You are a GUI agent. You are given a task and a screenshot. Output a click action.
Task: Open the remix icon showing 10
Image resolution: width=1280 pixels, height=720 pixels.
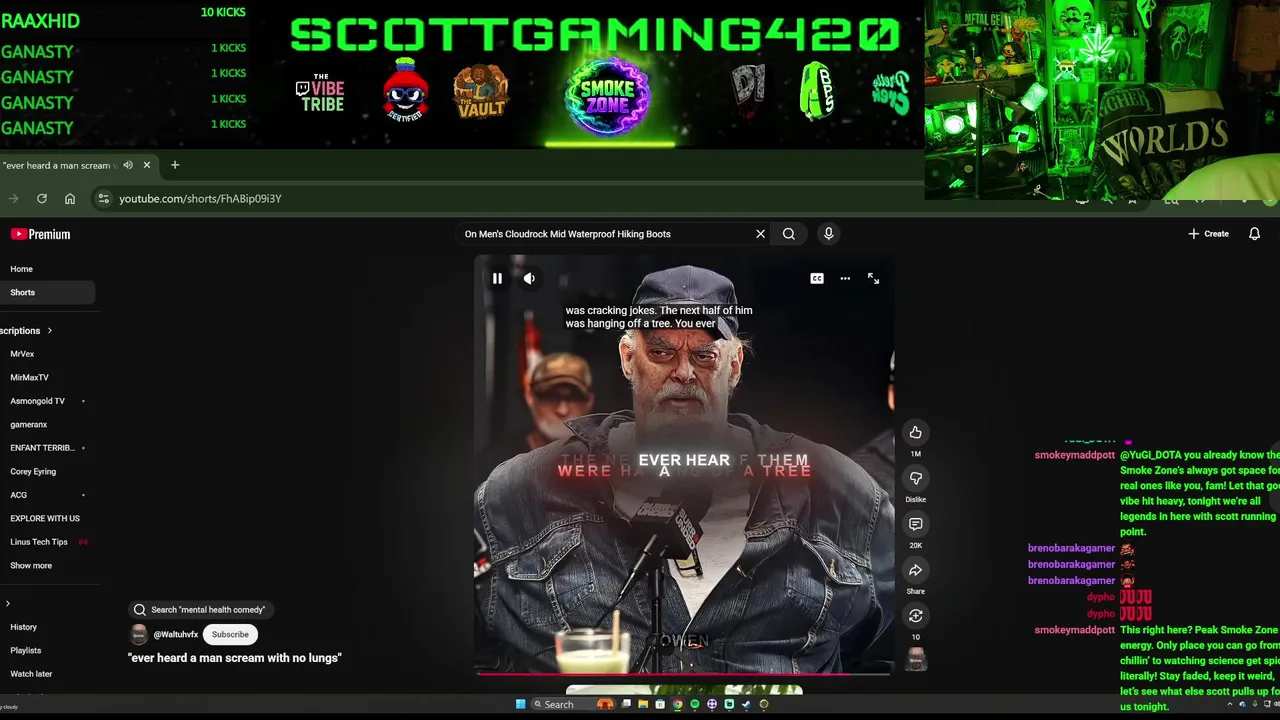pyautogui.click(x=915, y=616)
